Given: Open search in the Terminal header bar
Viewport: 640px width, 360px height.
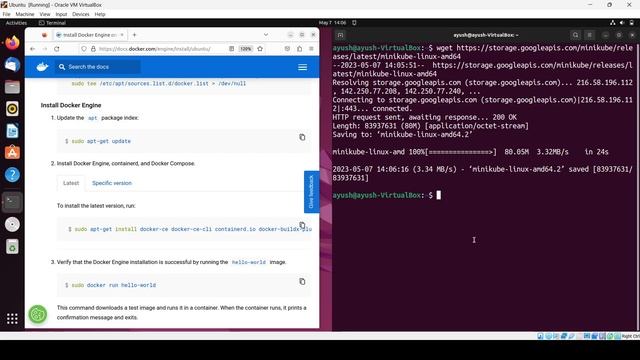Looking at the screenshot, I should click(x=576, y=35).
